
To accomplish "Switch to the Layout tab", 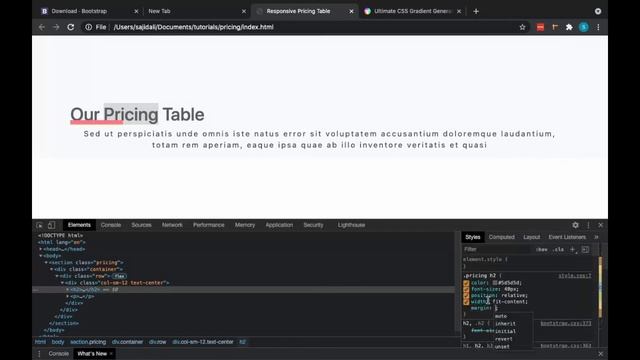I will point(531,237).
